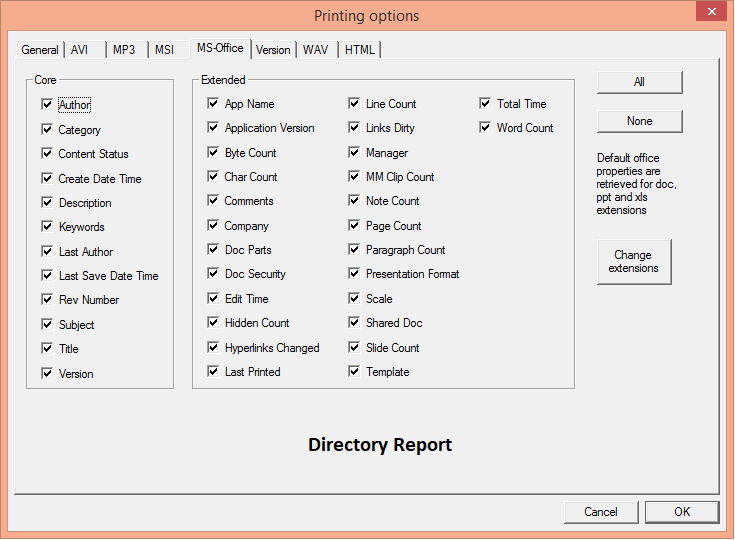Toggle Content Status checkbox

tap(47, 153)
